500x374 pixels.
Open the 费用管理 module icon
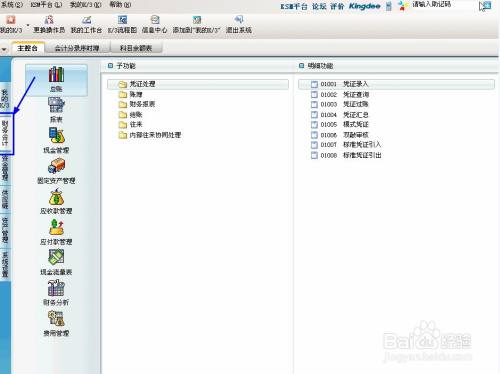point(56,323)
